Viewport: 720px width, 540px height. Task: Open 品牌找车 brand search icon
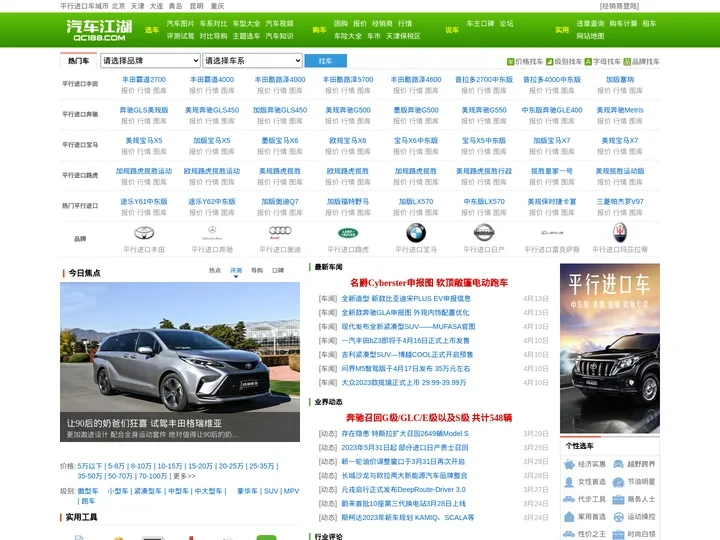(627, 62)
